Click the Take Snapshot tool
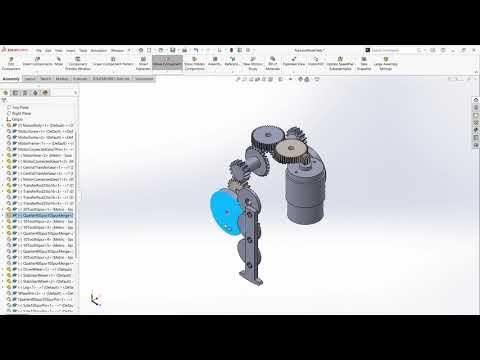The height and width of the screenshot is (360, 480). coord(364,63)
